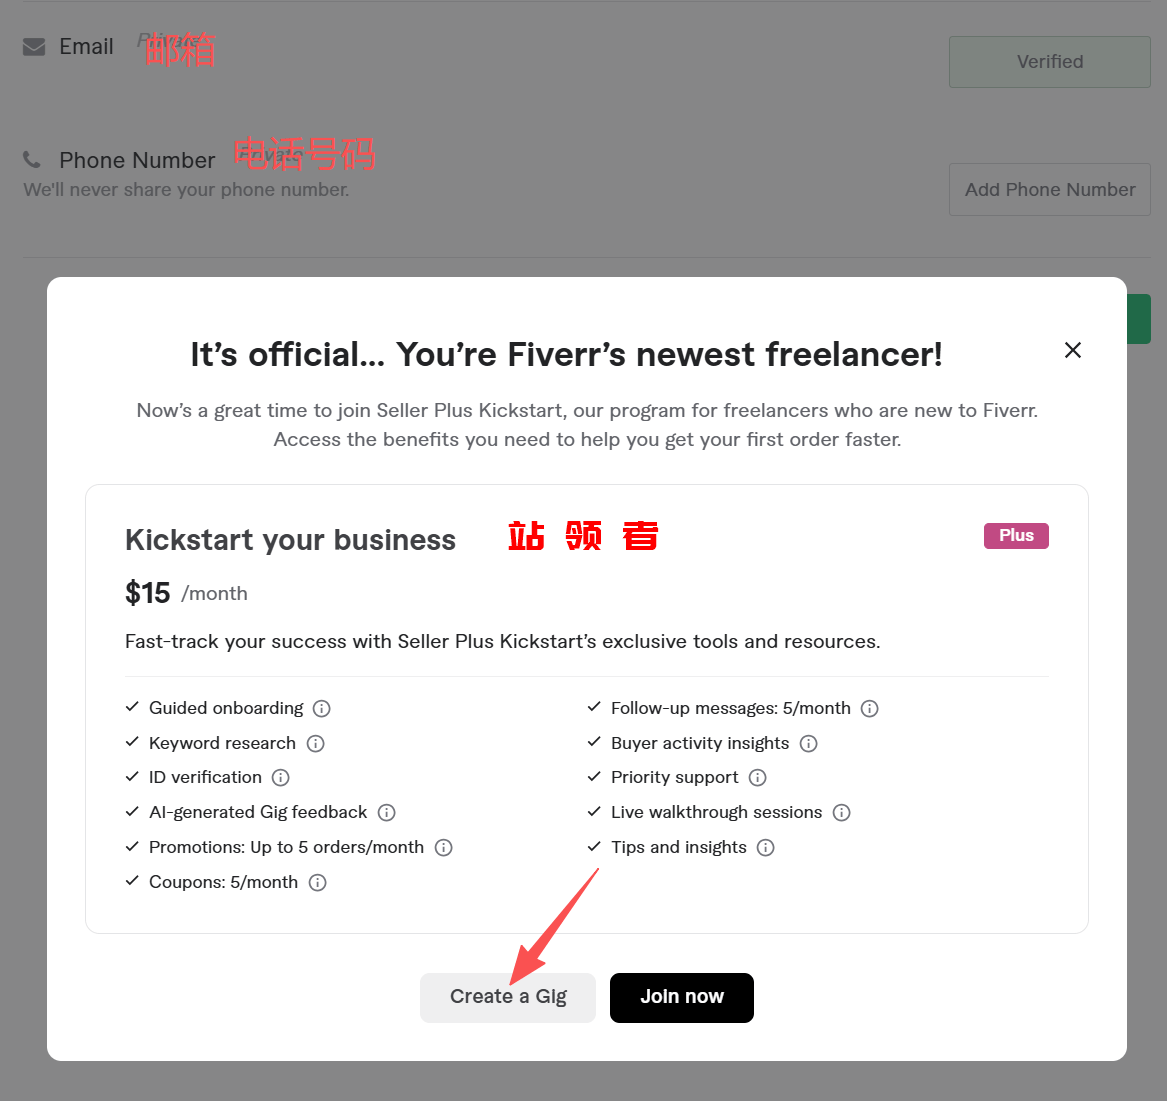Click info icon next to Priority support
Screen dimensions: 1167x1101
pyautogui.click(x=758, y=778)
